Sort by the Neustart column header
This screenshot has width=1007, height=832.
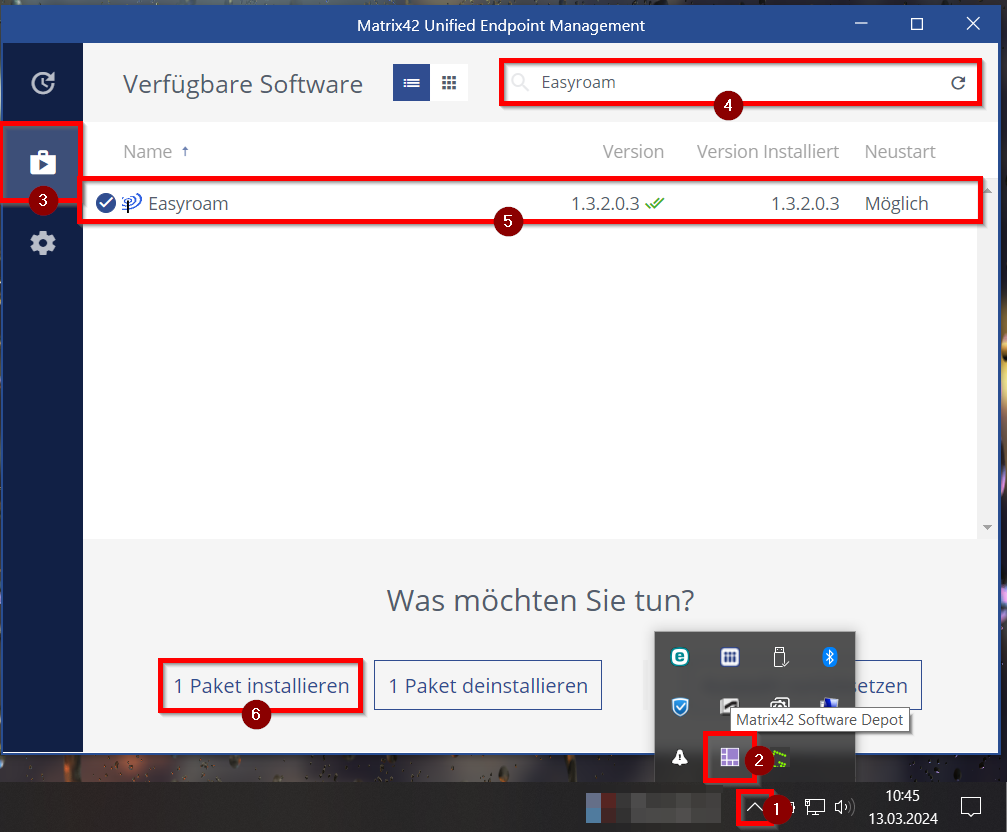tap(900, 152)
